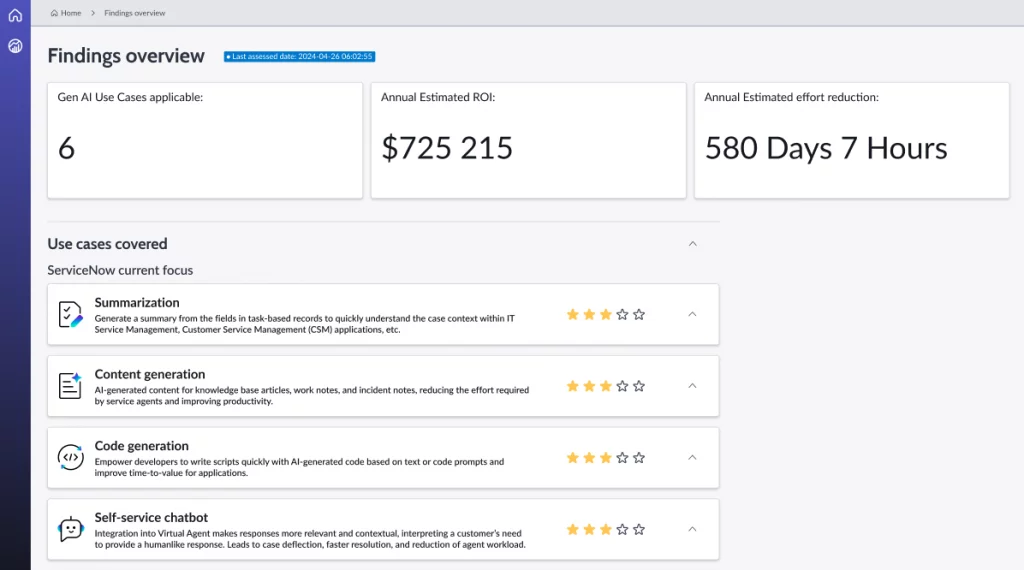The width and height of the screenshot is (1024, 570).
Task: Collapse the Code generation card
Action: point(692,457)
